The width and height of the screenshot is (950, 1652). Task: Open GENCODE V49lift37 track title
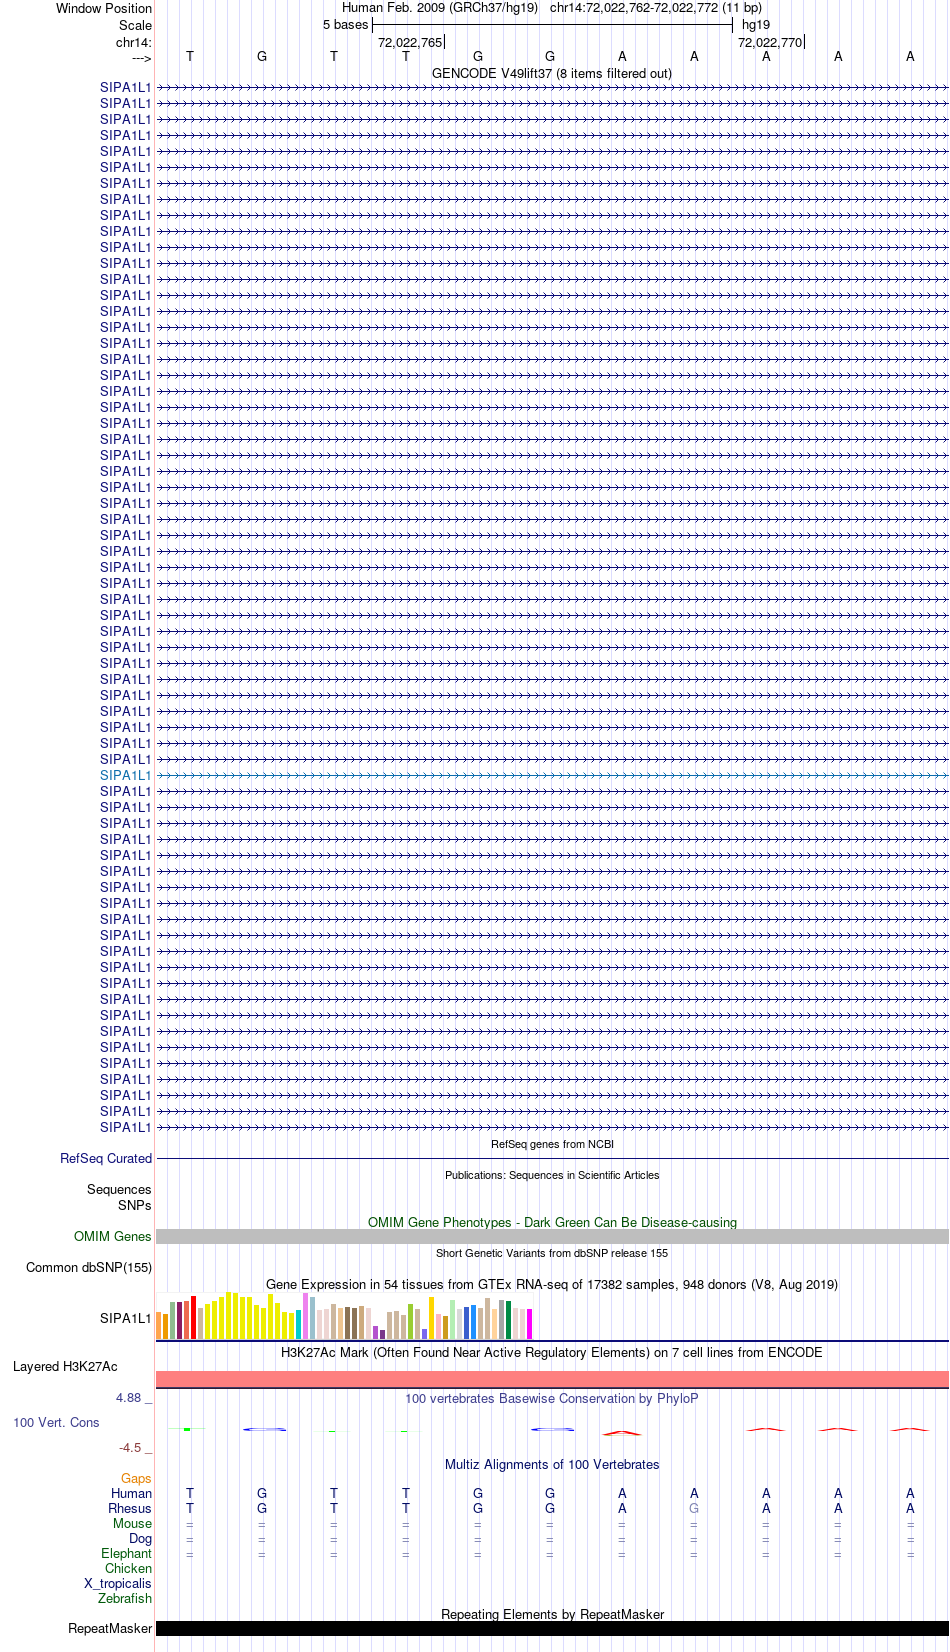click(x=552, y=73)
